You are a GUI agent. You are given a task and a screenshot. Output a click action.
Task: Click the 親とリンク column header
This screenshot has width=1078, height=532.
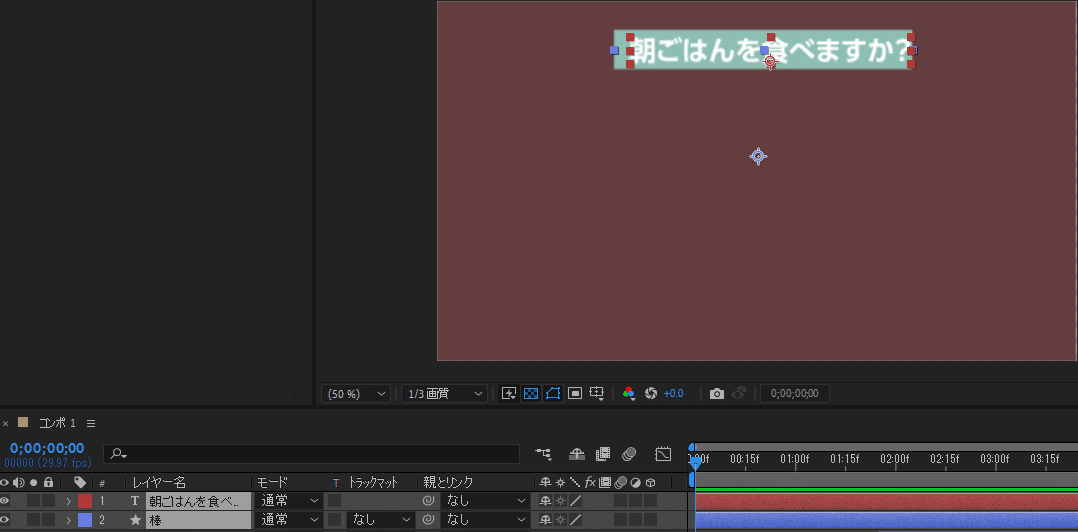coord(448,483)
